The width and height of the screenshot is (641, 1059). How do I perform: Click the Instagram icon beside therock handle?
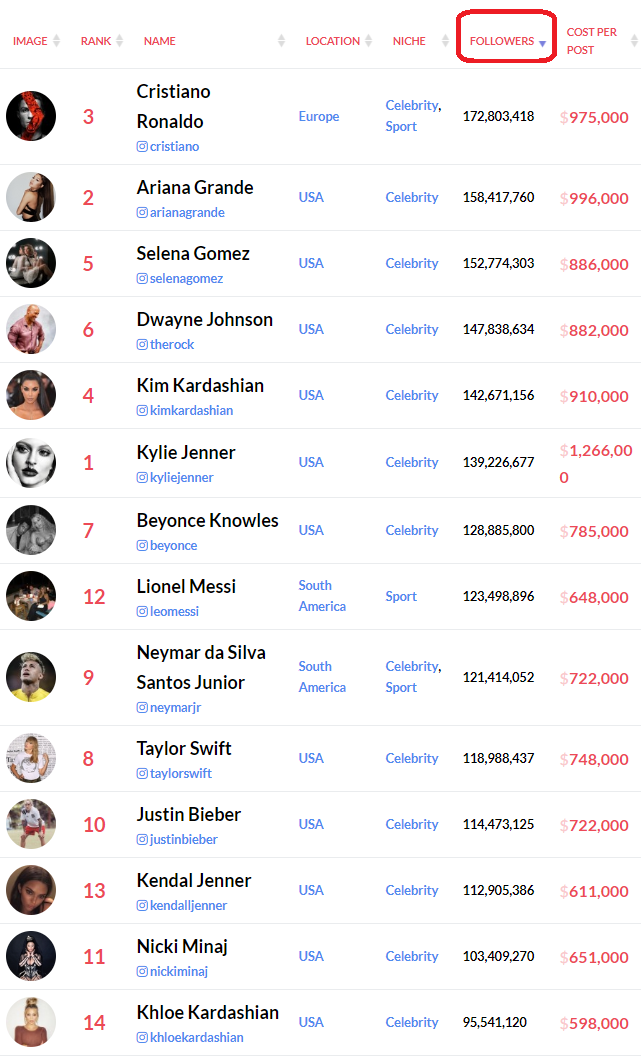(x=142, y=344)
